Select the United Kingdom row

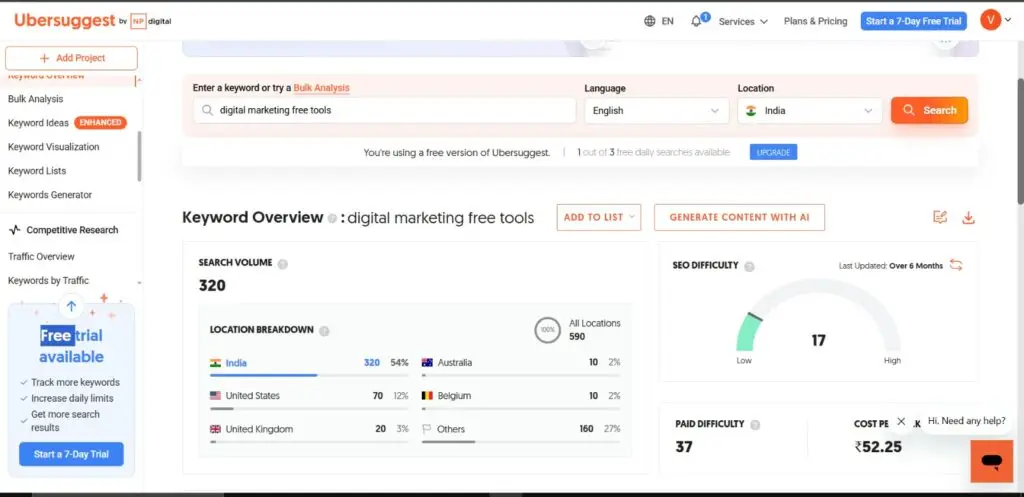pos(309,429)
